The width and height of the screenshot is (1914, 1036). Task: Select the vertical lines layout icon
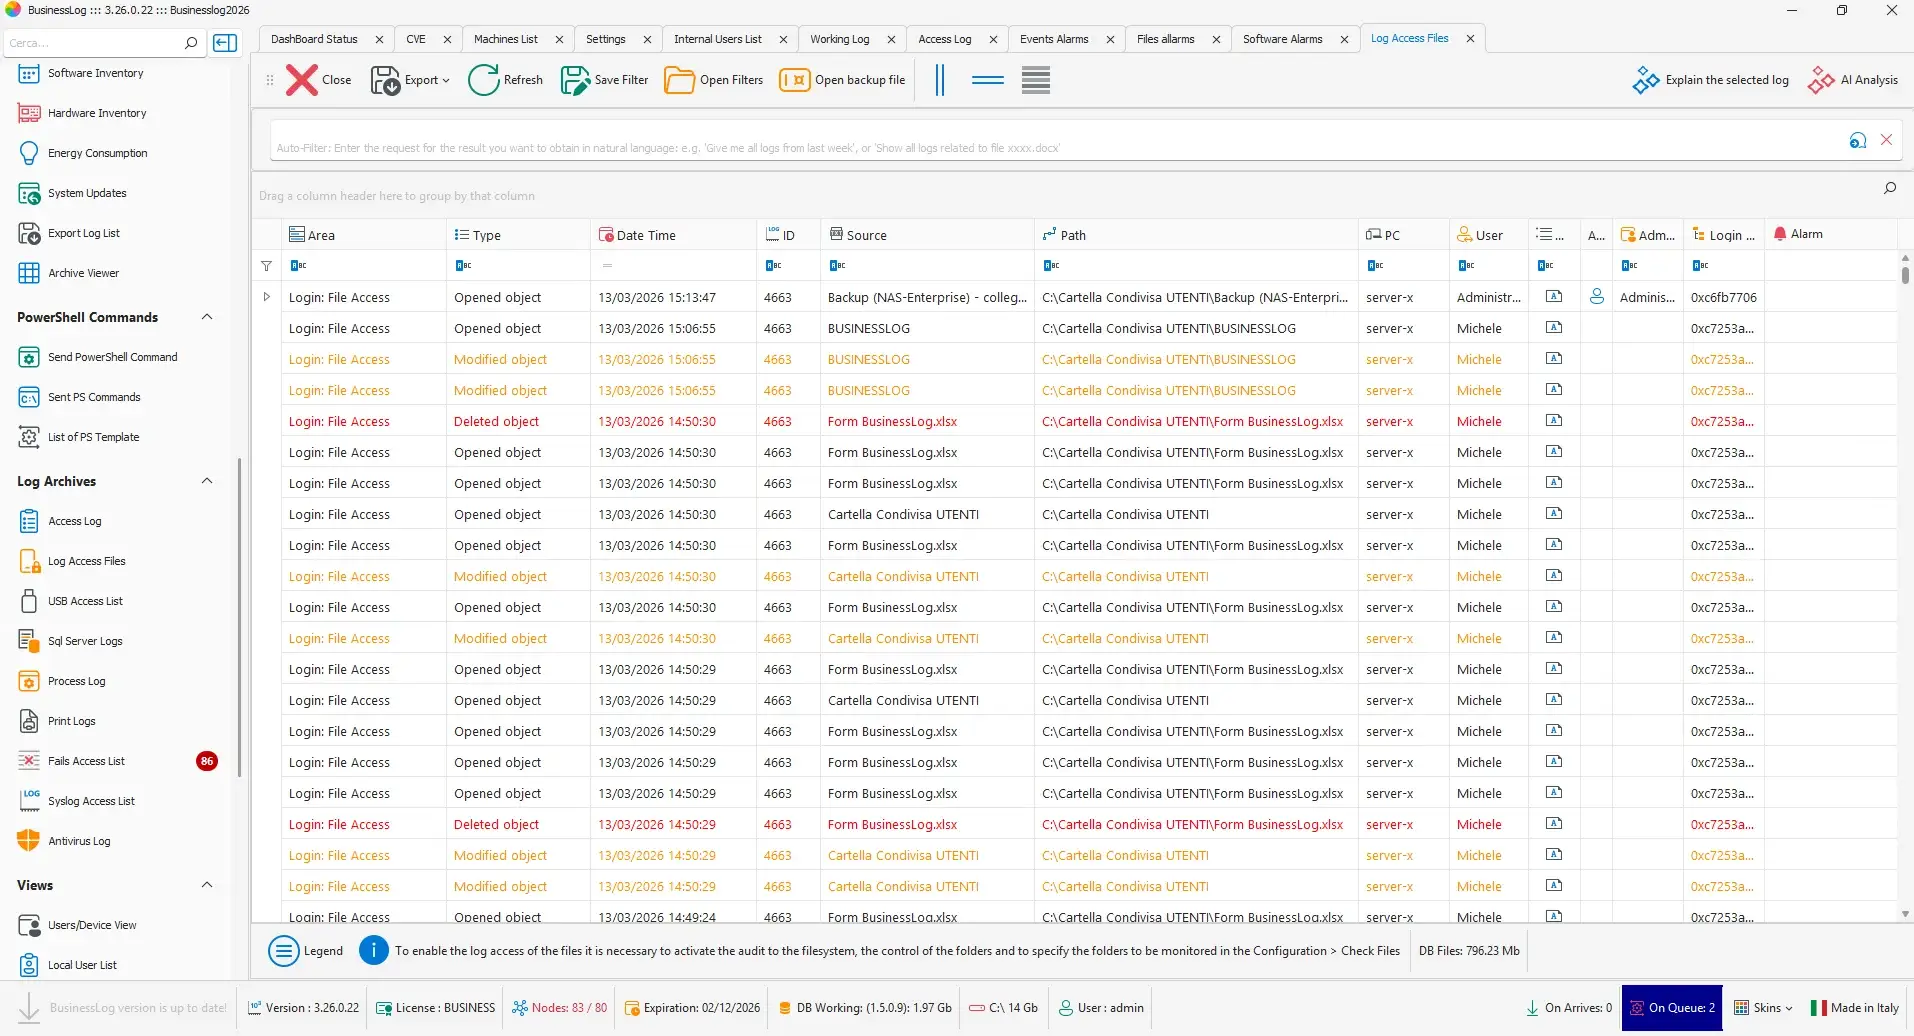coord(940,80)
